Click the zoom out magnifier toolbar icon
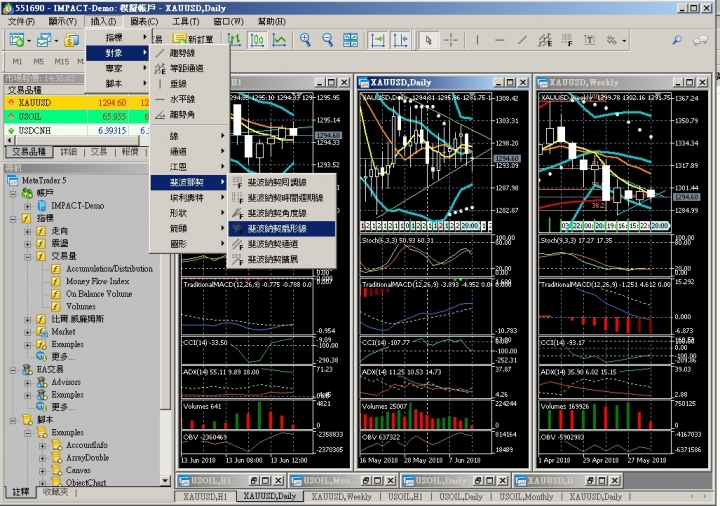This screenshot has width=720, height=506. pyautogui.click(x=329, y=40)
